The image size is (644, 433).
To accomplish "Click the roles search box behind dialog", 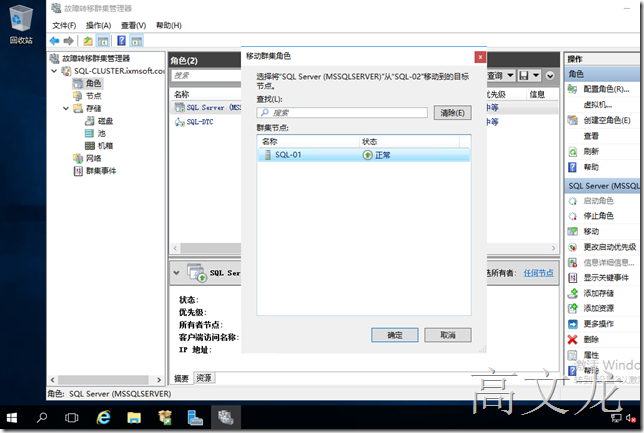I will click(206, 76).
